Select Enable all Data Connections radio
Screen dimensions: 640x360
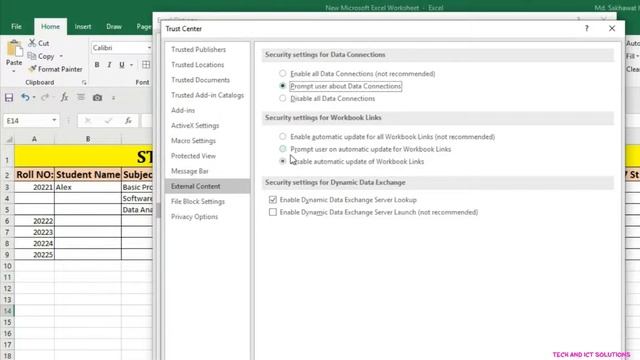click(282, 73)
